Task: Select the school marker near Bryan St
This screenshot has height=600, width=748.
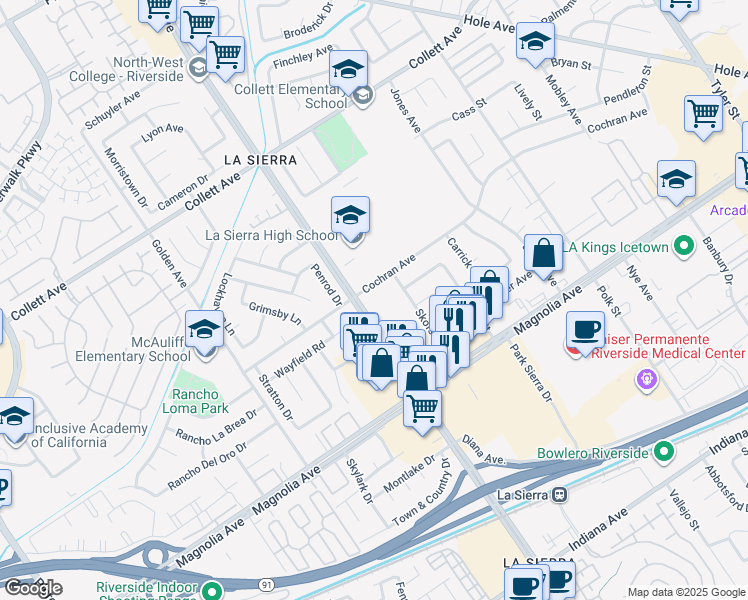Action: click(x=535, y=41)
